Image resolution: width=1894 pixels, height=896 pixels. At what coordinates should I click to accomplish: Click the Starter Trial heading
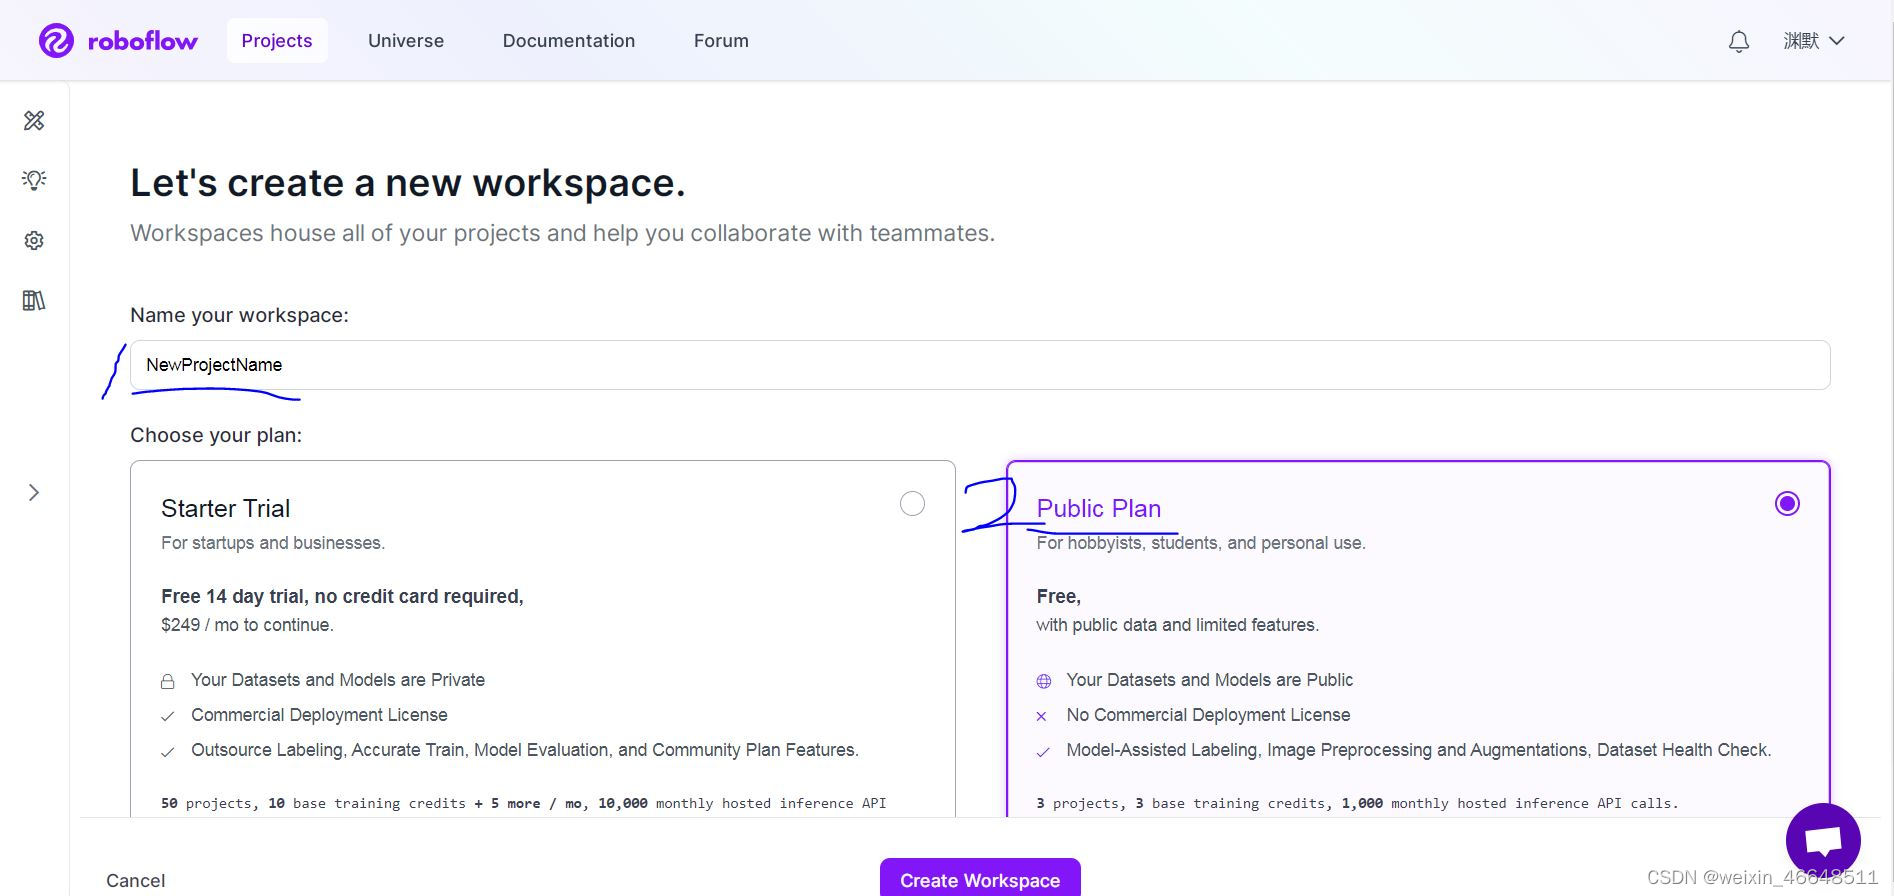coord(226,508)
